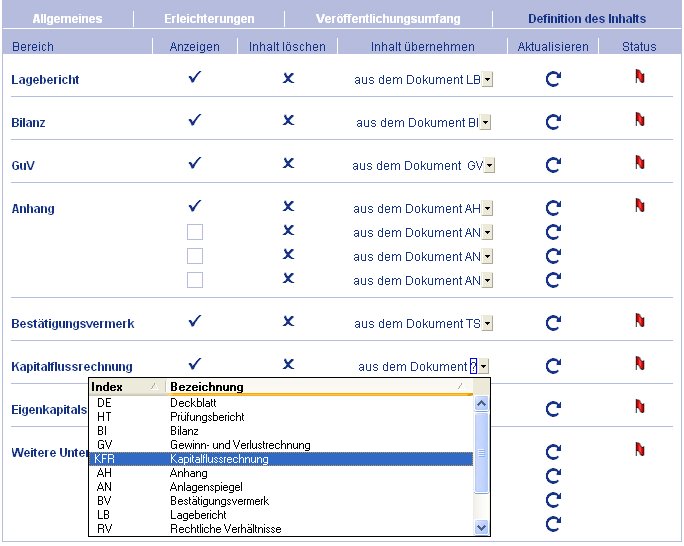Image resolution: width=684 pixels, height=546 pixels.
Task: Select DE Deckblatt in the list
Action: 281,403
